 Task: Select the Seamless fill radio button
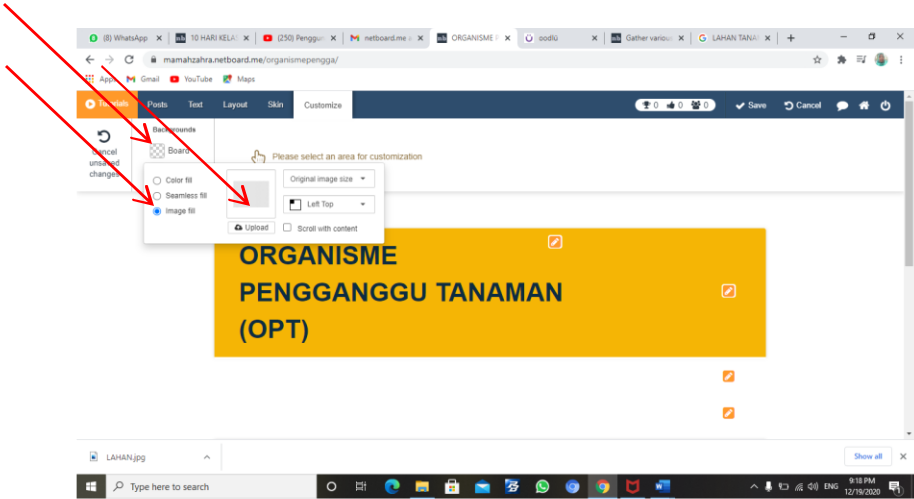[157, 196]
